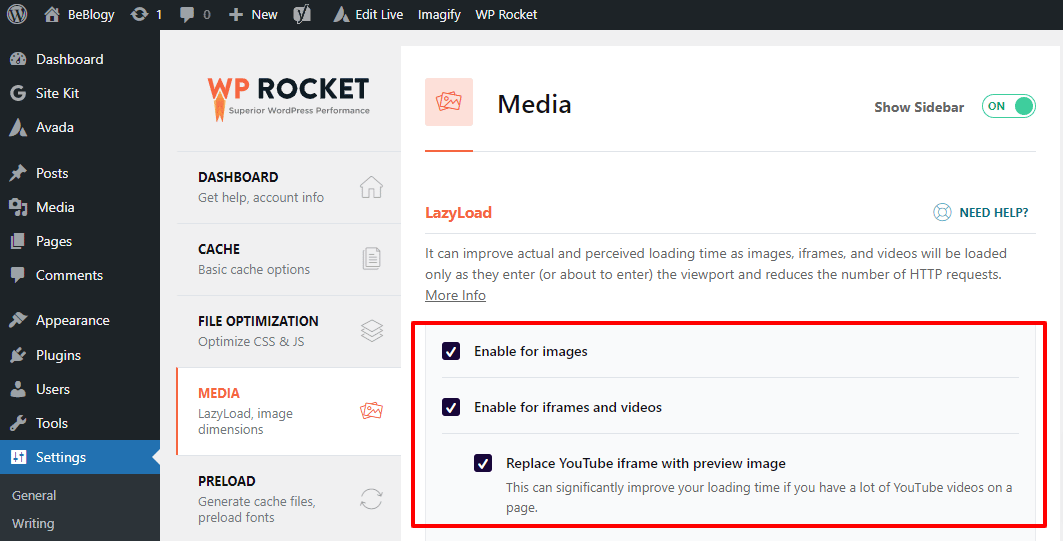Click the Dashboard home icon in WP Rocket
This screenshot has height=541, width=1063.
(x=372, y=187)
